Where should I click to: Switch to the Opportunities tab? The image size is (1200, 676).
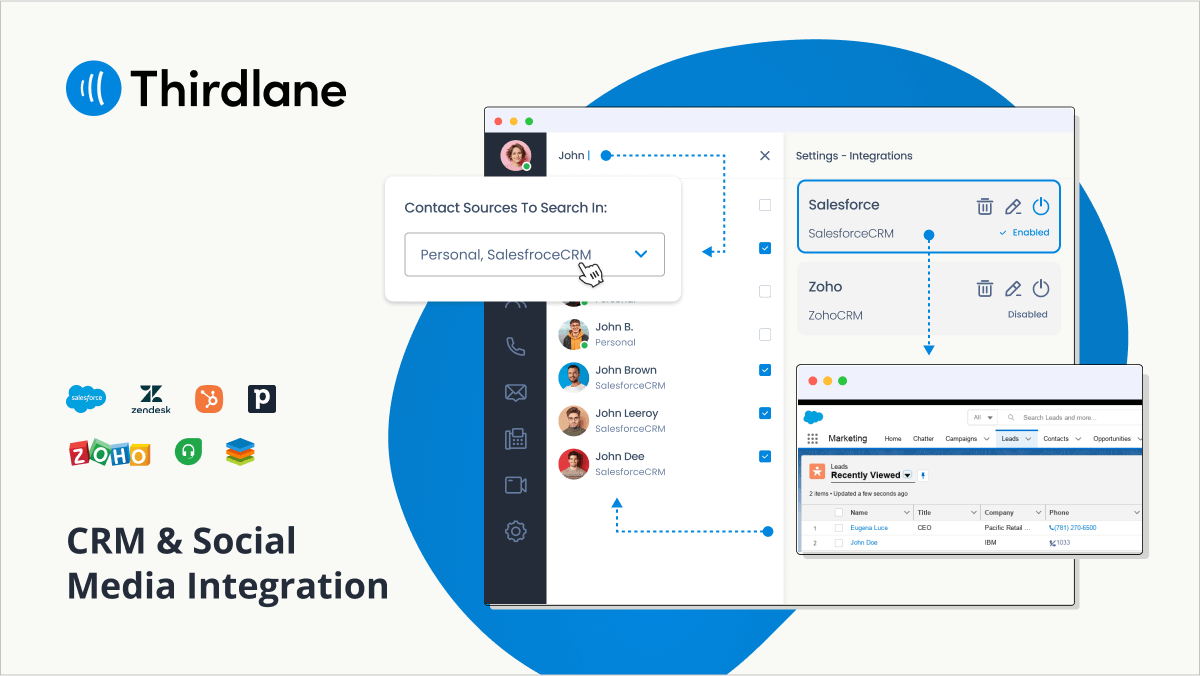(x=1112, y=439)
